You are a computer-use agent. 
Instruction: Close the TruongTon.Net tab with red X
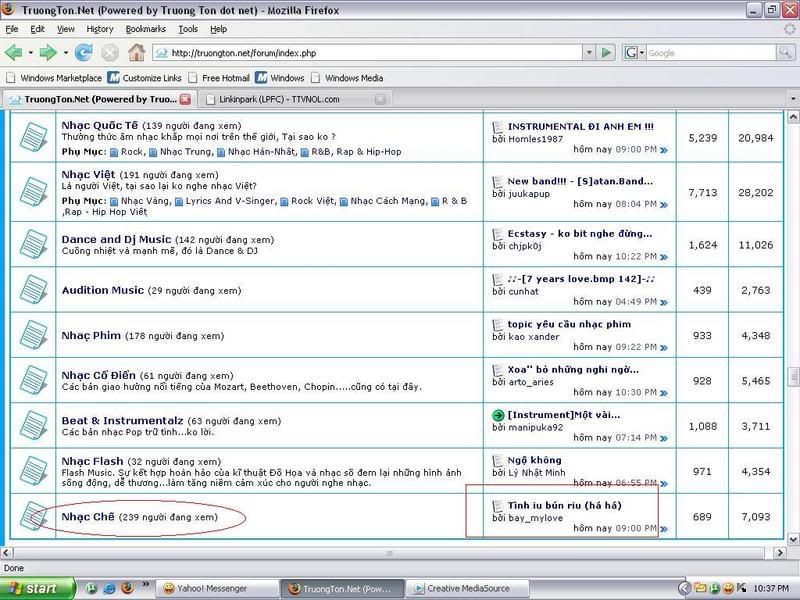click(185, 99)
